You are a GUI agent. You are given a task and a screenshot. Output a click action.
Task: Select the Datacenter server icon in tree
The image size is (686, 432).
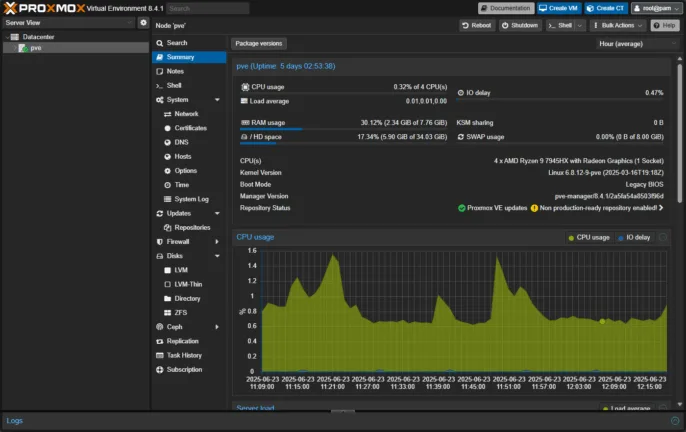pos(15,37)
